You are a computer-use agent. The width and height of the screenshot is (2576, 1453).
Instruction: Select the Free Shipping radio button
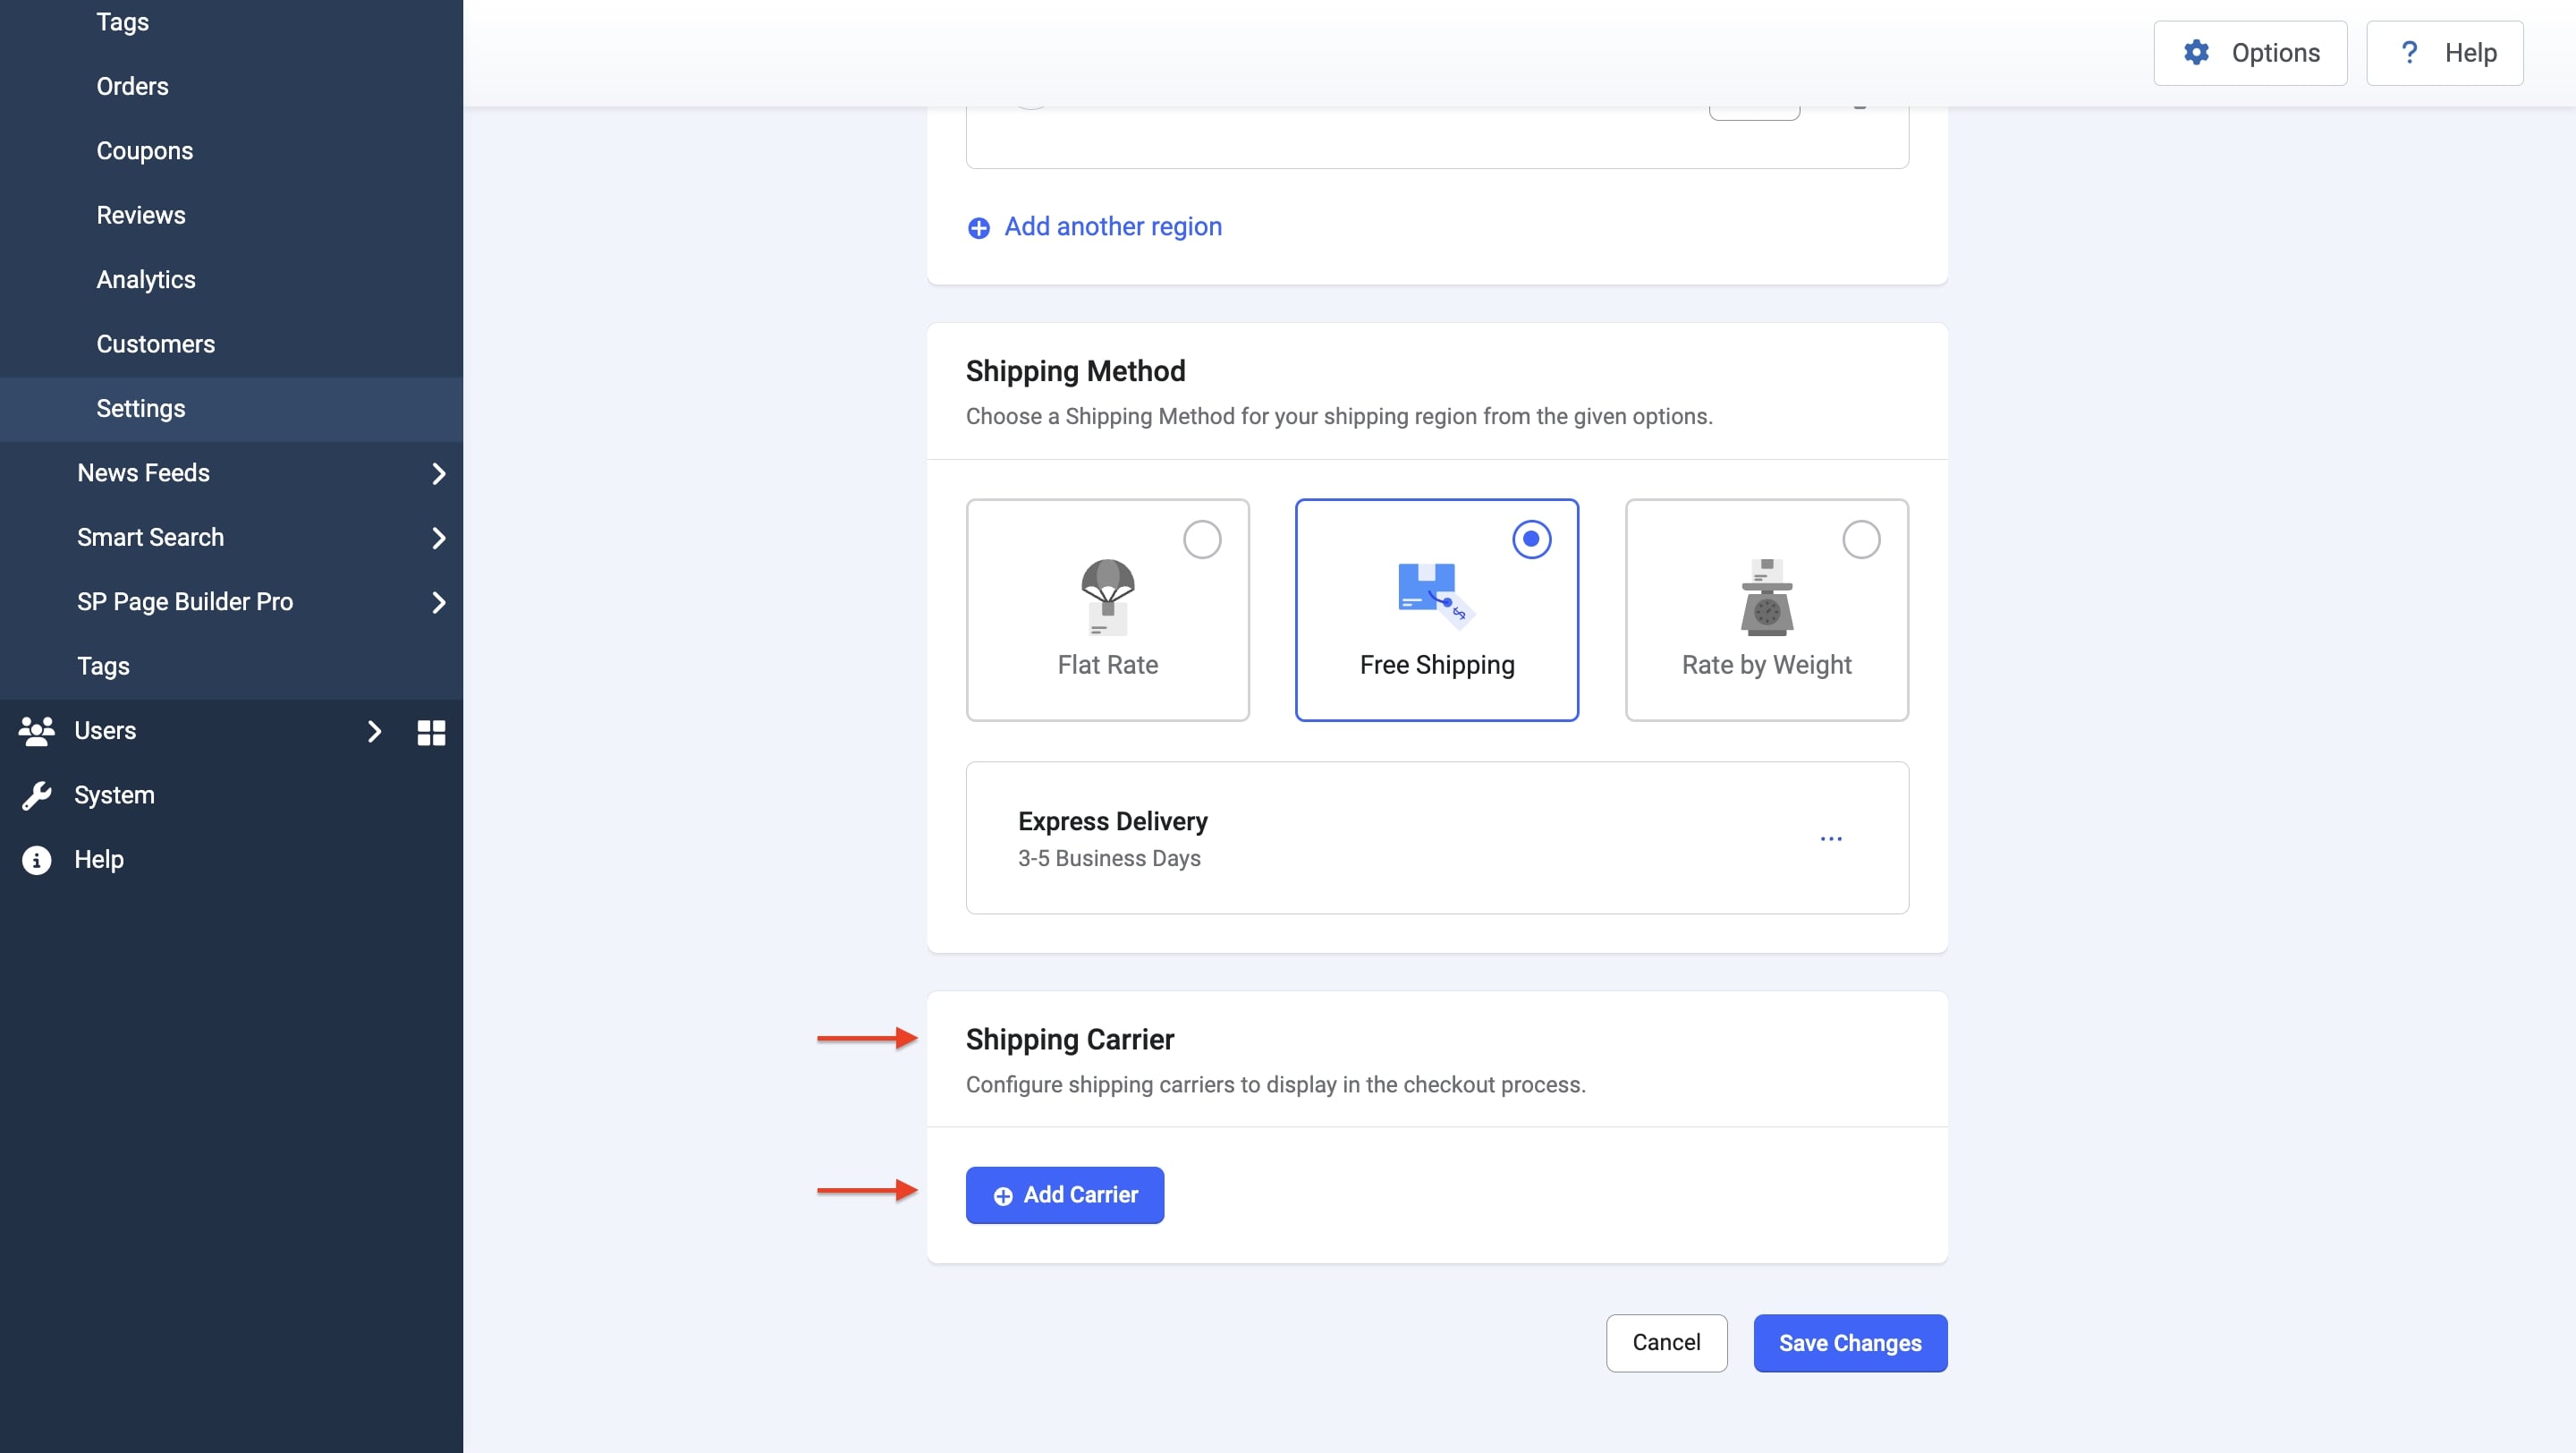click(1531, 540)
